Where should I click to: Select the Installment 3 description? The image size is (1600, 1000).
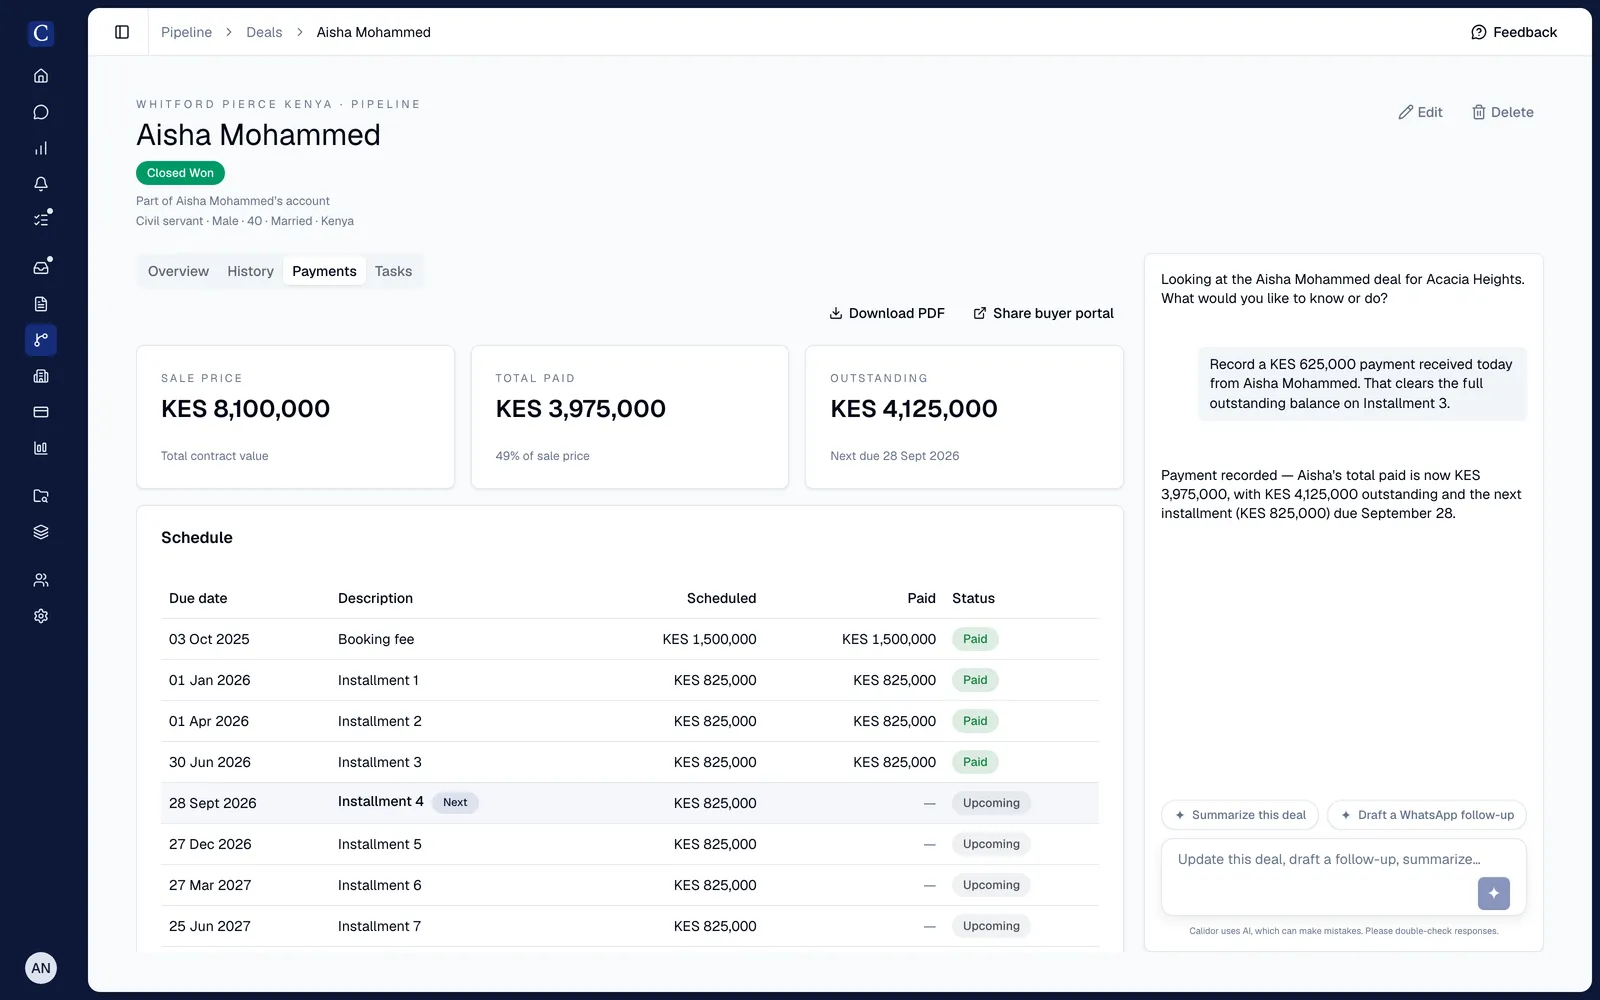(x=379, y=762)
